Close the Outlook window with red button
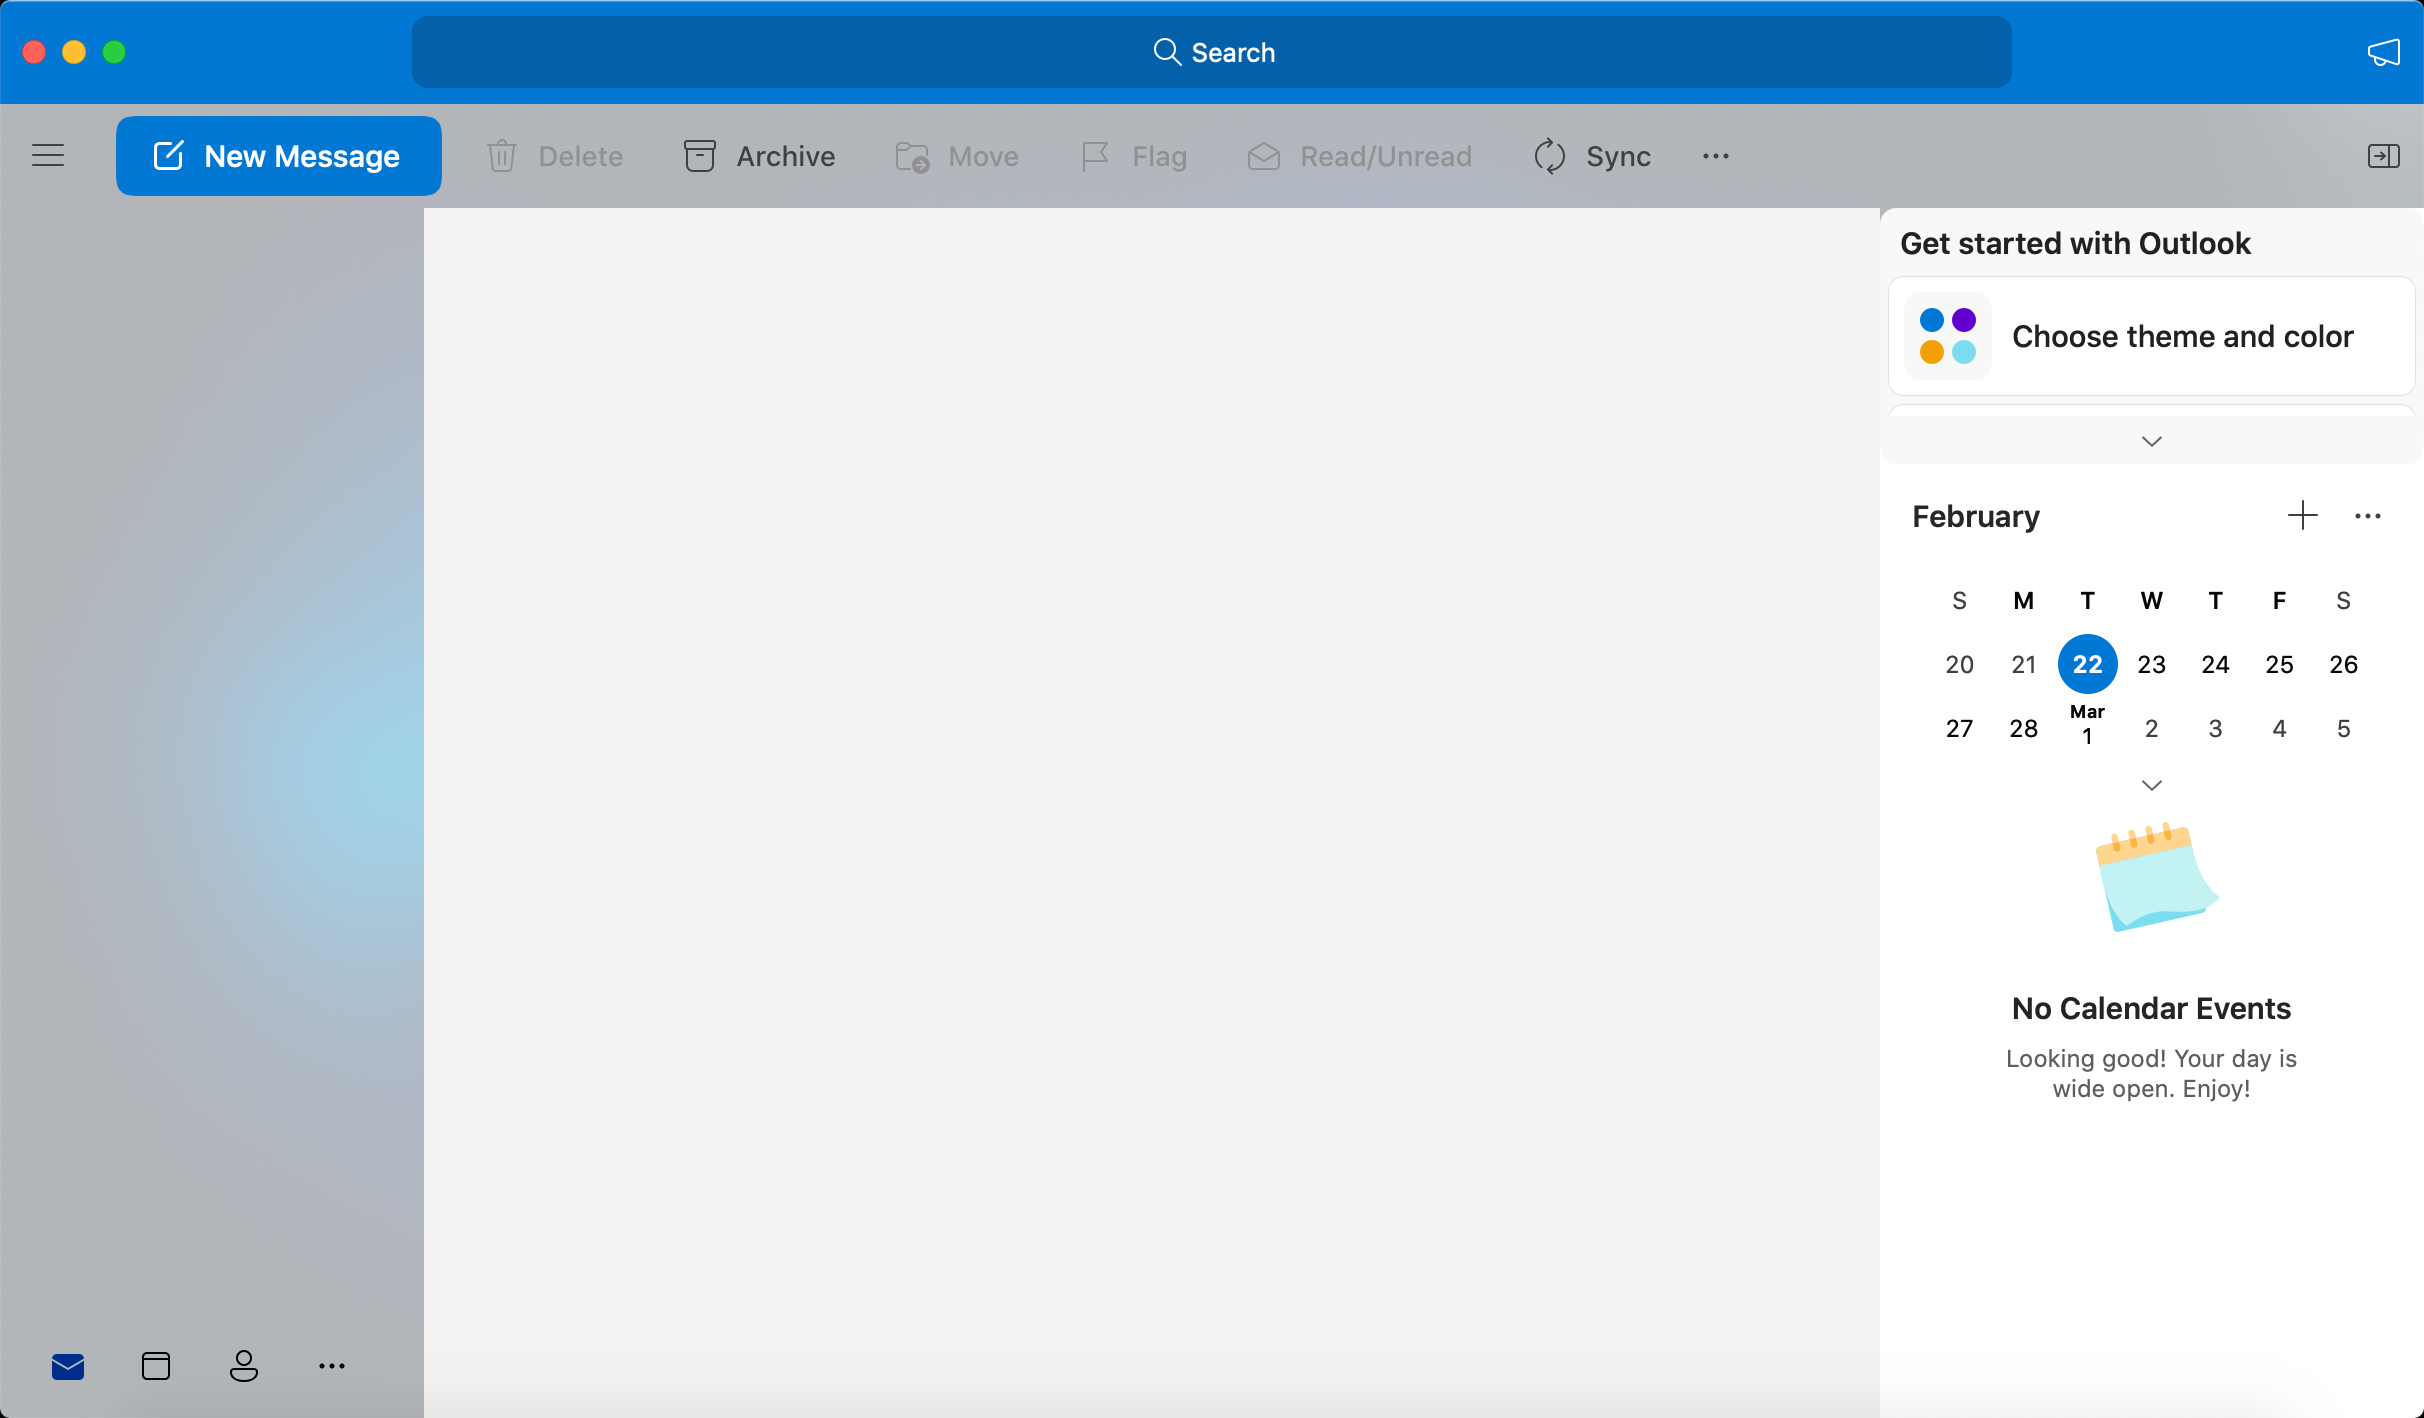This screenshot has height=1418, width=2424. tap(34, 52)
